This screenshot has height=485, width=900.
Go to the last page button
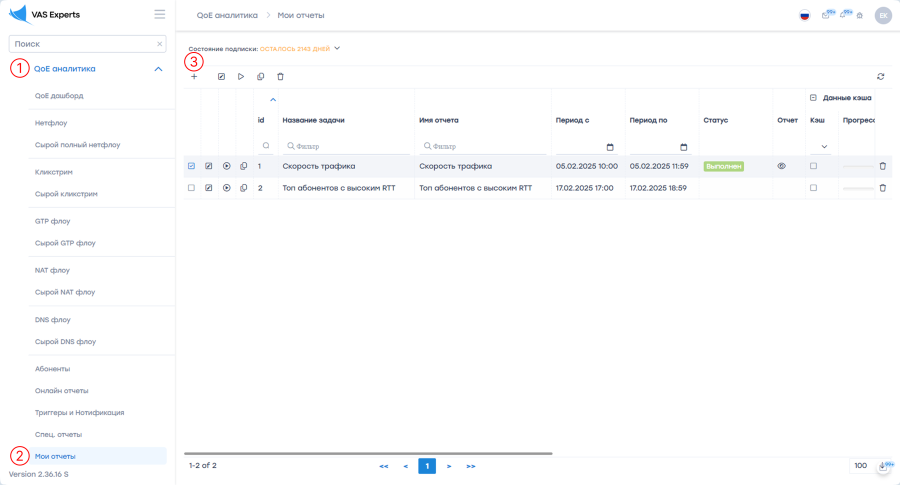(x=471, y=466)
